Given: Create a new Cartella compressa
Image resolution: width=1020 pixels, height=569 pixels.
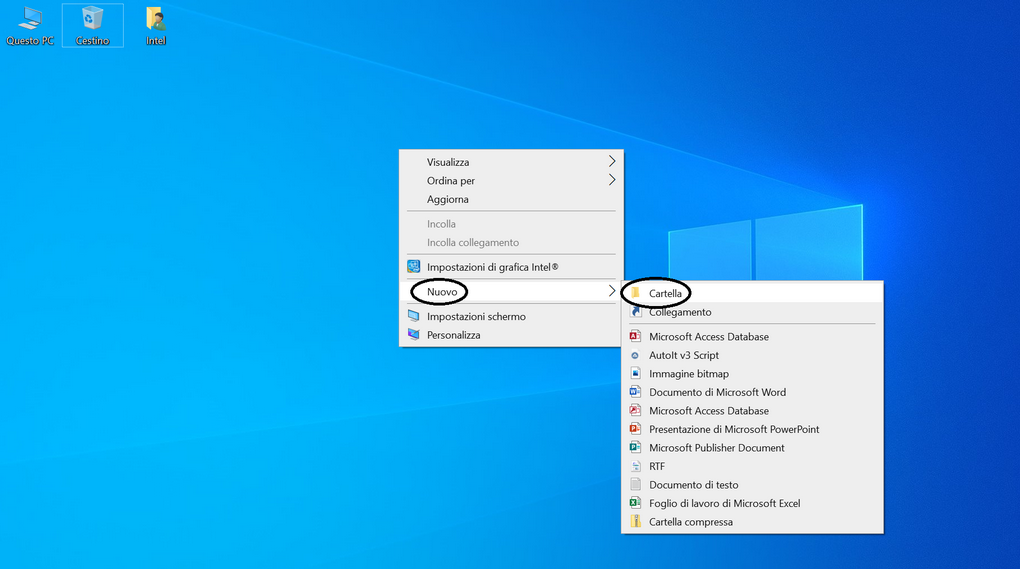Looking at the screenshot, I should point(753,522).
